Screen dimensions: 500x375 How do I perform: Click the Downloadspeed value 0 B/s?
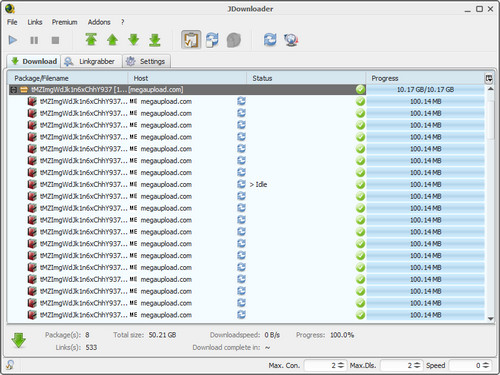272,335
